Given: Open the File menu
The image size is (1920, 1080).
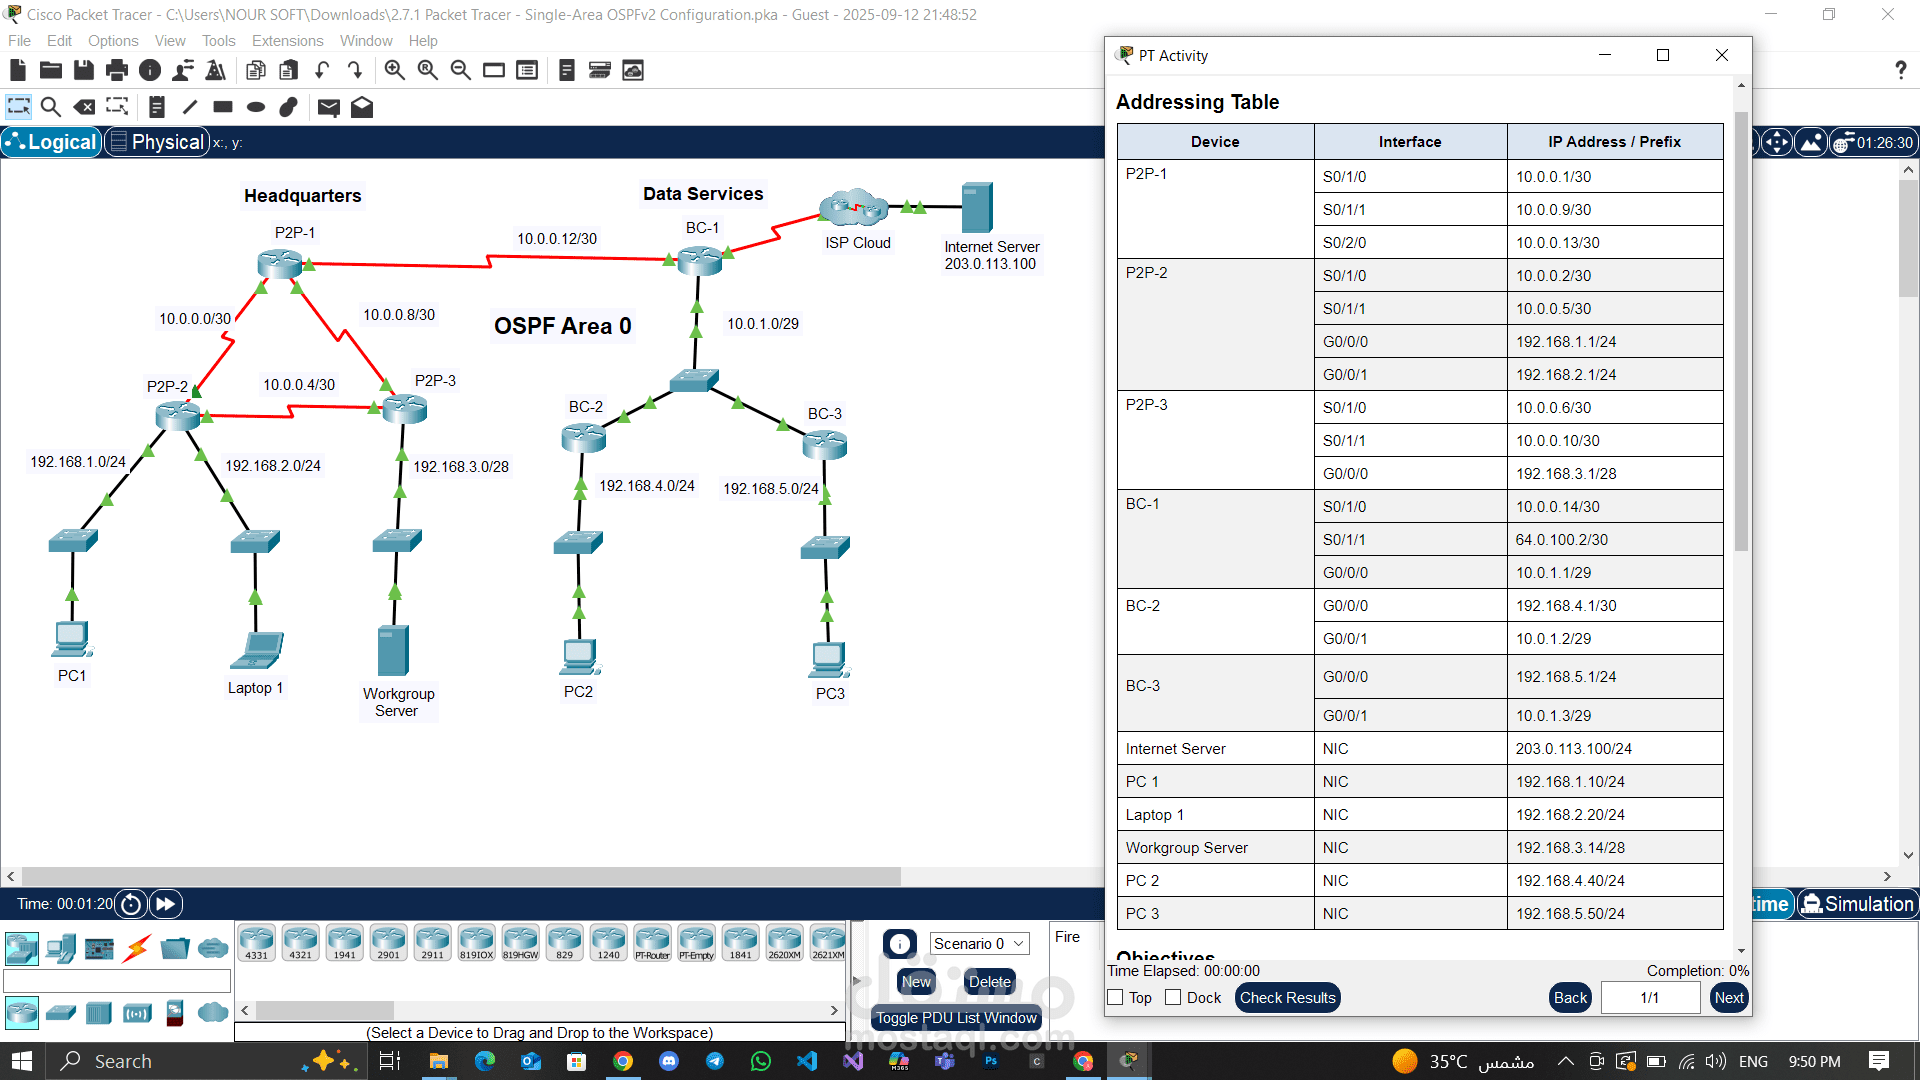Looking at the screenshot, I should pos(19,41).
